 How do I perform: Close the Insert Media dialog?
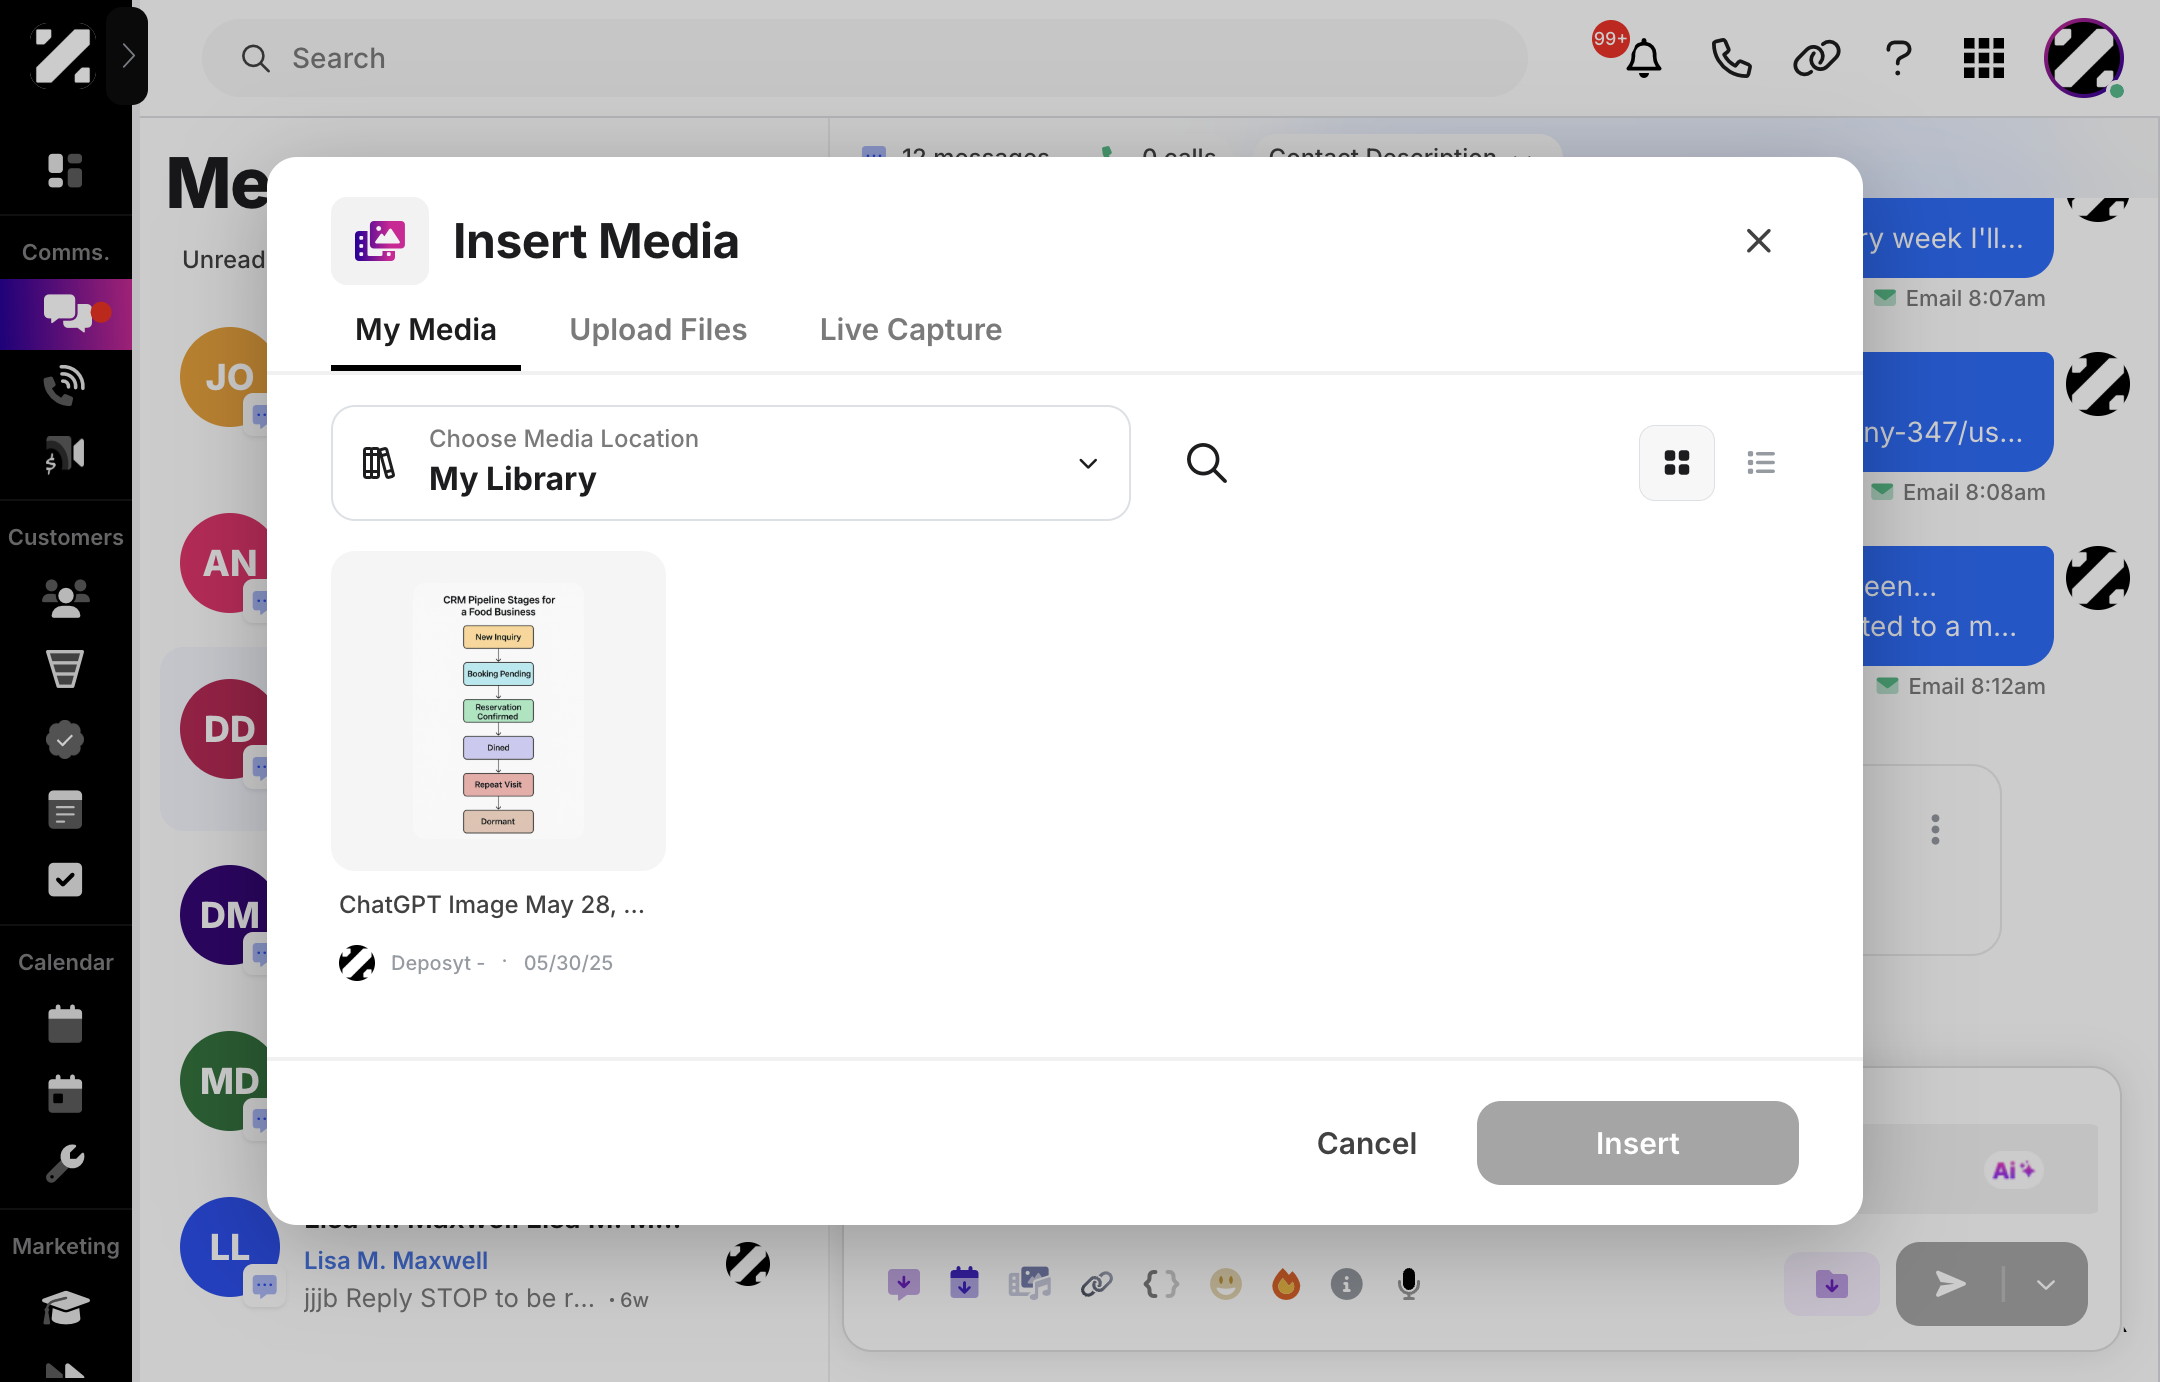point(1758,241)
